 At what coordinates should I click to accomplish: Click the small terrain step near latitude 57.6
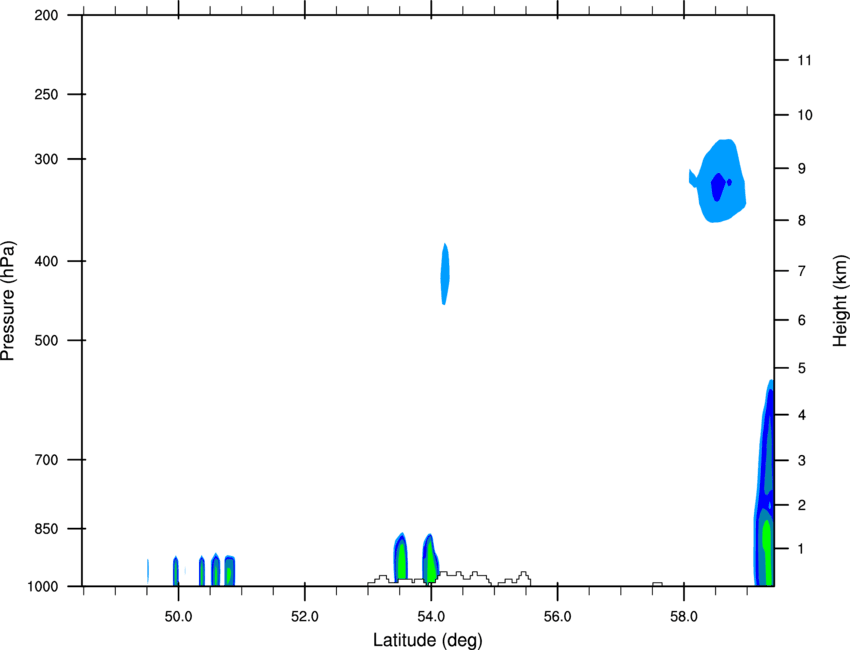point(657,584)
